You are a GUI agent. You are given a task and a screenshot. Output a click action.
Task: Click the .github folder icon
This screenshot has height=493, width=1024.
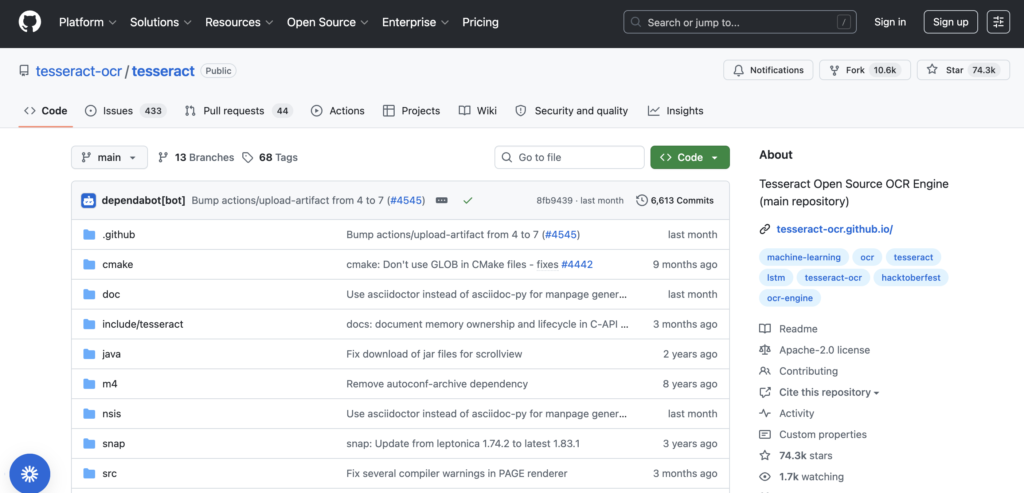tap(89, 234)
